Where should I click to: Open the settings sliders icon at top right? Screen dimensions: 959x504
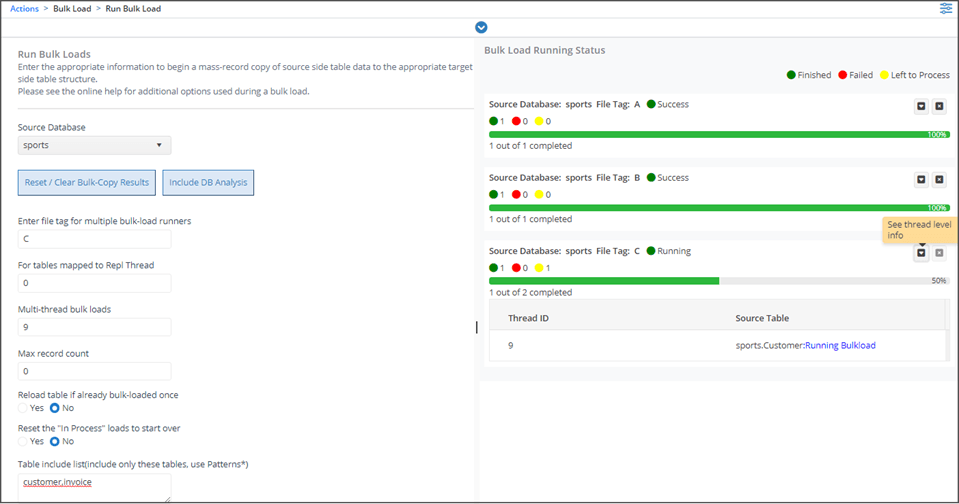click(x=946, y=9)
